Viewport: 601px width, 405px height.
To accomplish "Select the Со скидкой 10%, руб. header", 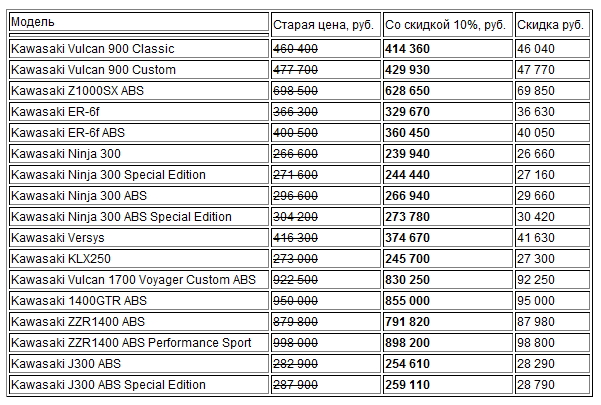I will (x=445, y=21).
